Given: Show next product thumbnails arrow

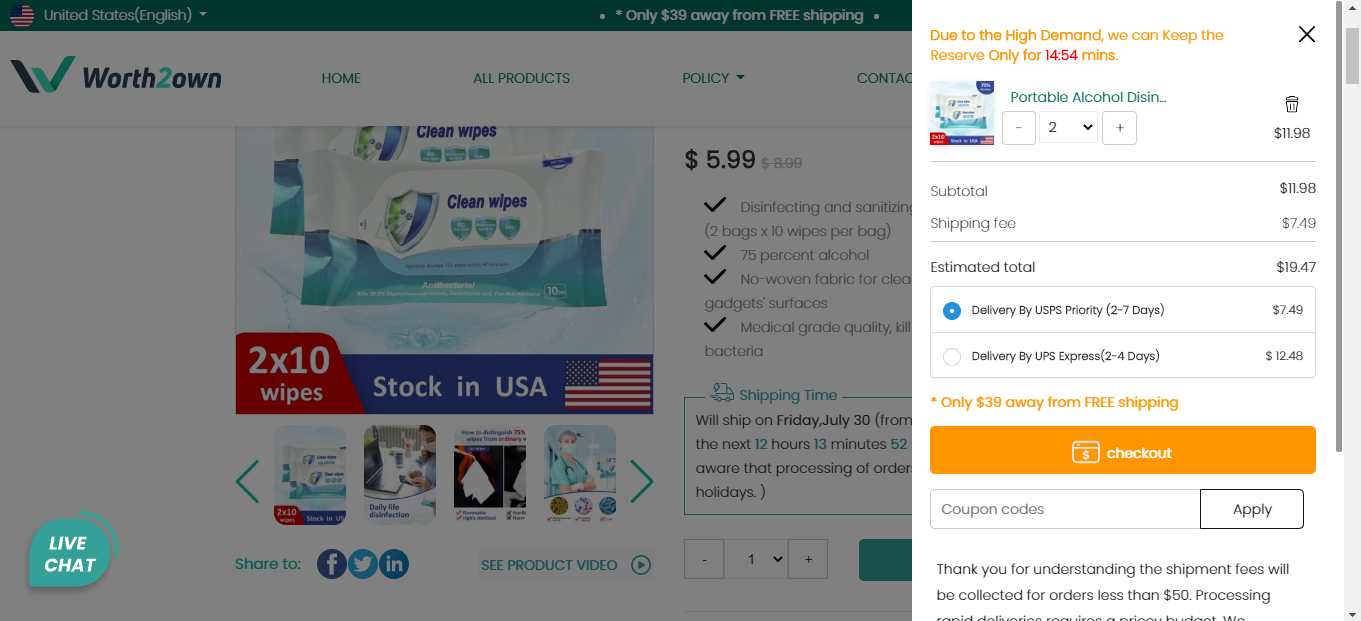Looking at the screenshot, I should point(641,482).
